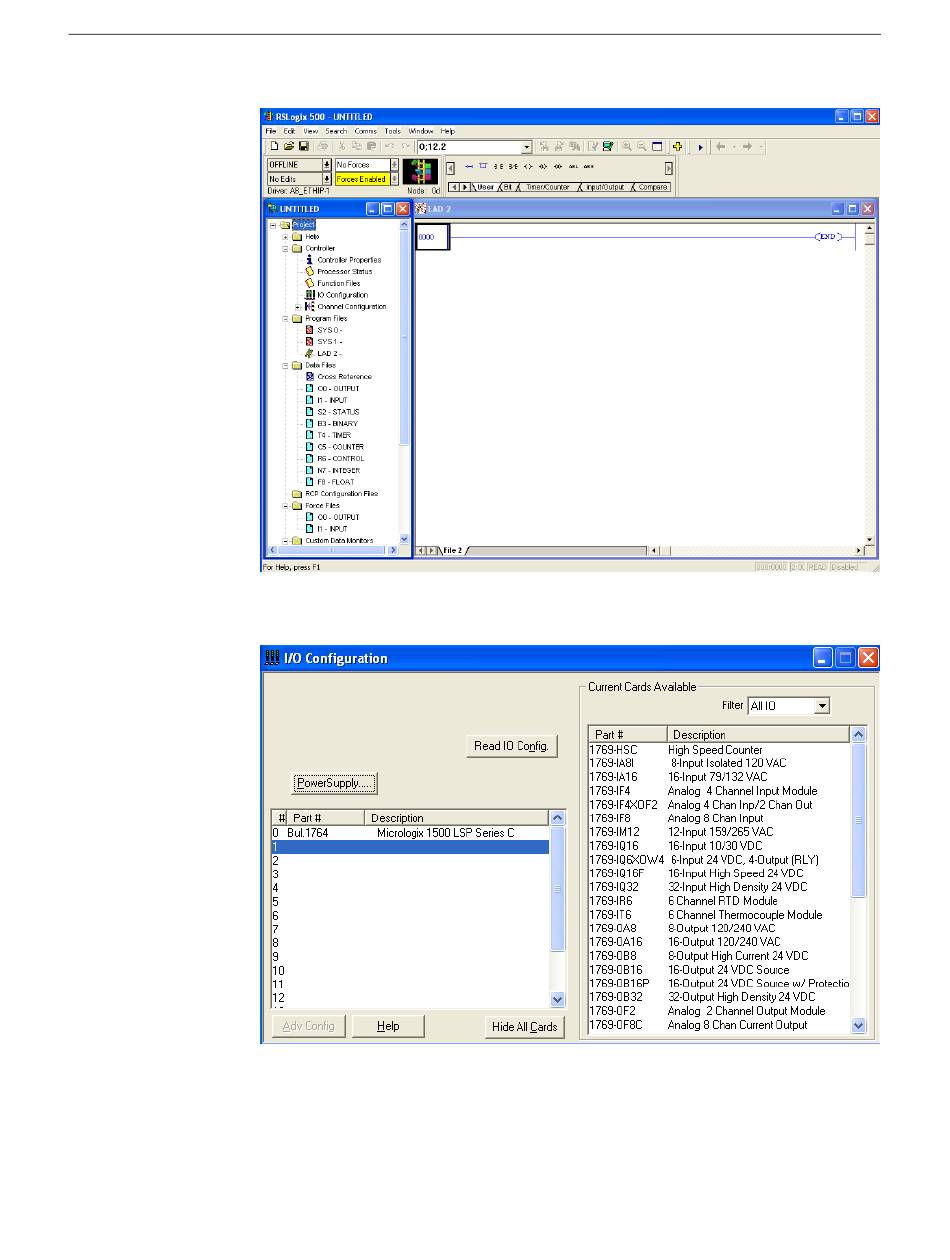The width and height of the screenshot is (950, 1260).
Task: Click the Open file folder icon
Action: coord(289,147)
